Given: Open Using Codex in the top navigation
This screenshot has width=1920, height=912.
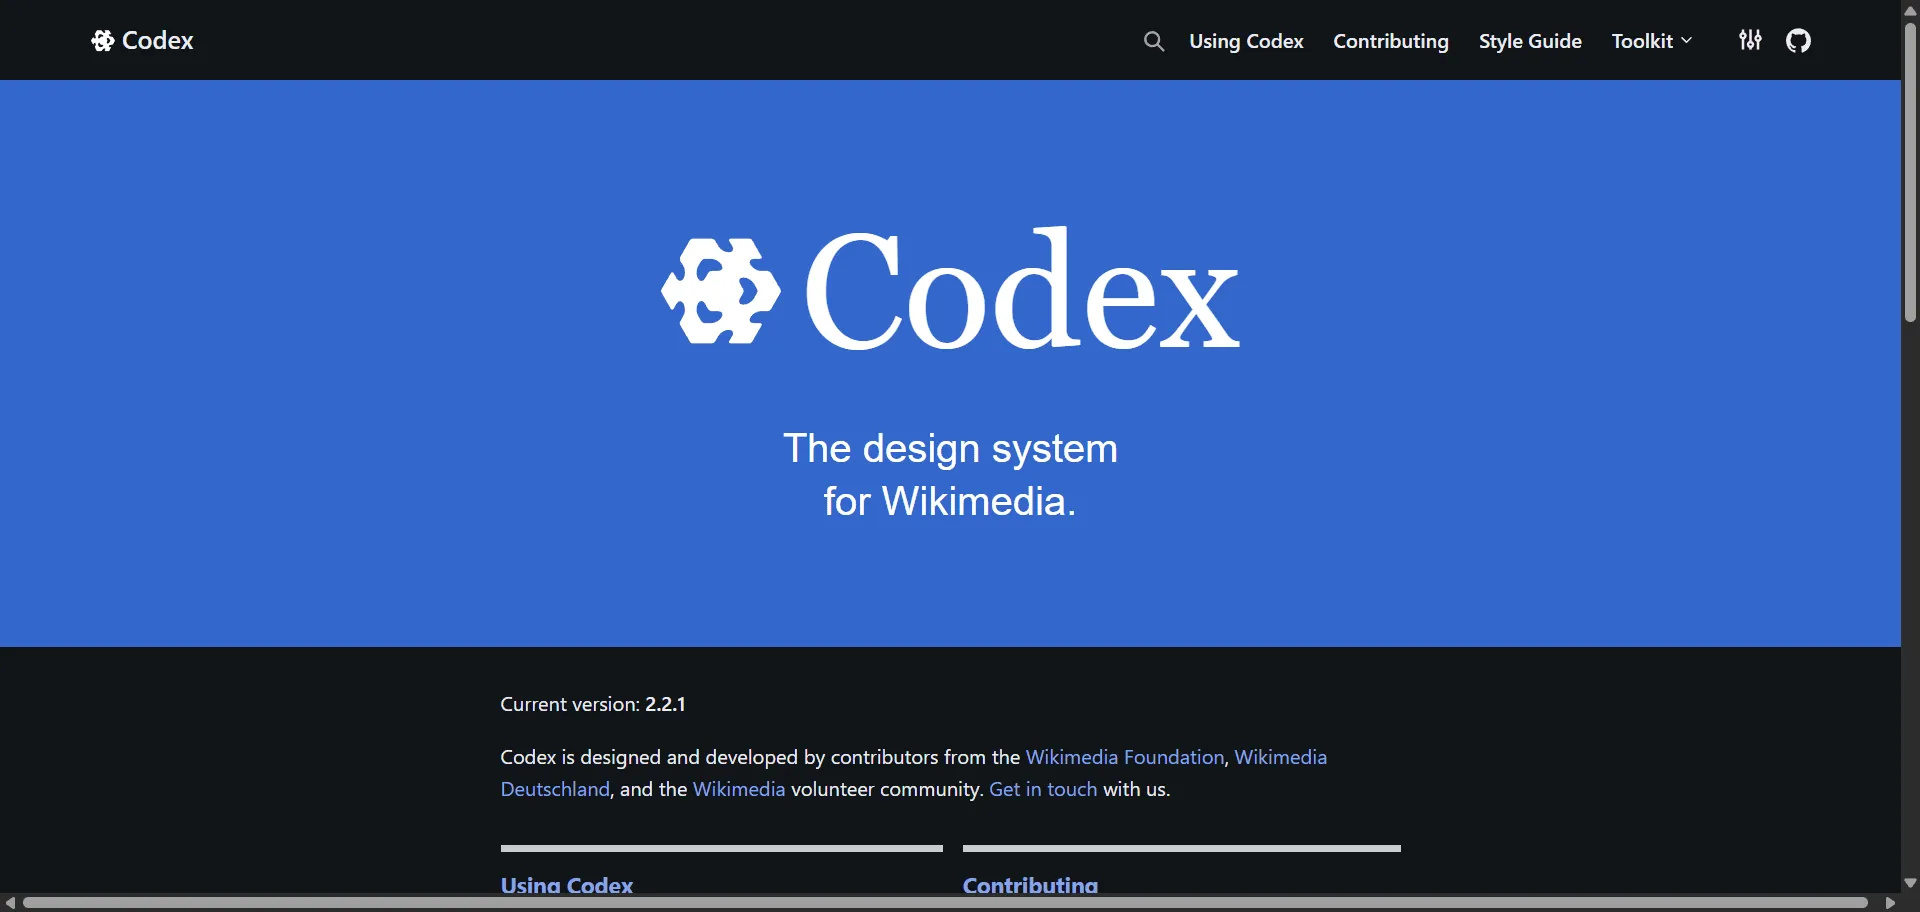Looking at the screenshot, I should (x=1246, y=41).
